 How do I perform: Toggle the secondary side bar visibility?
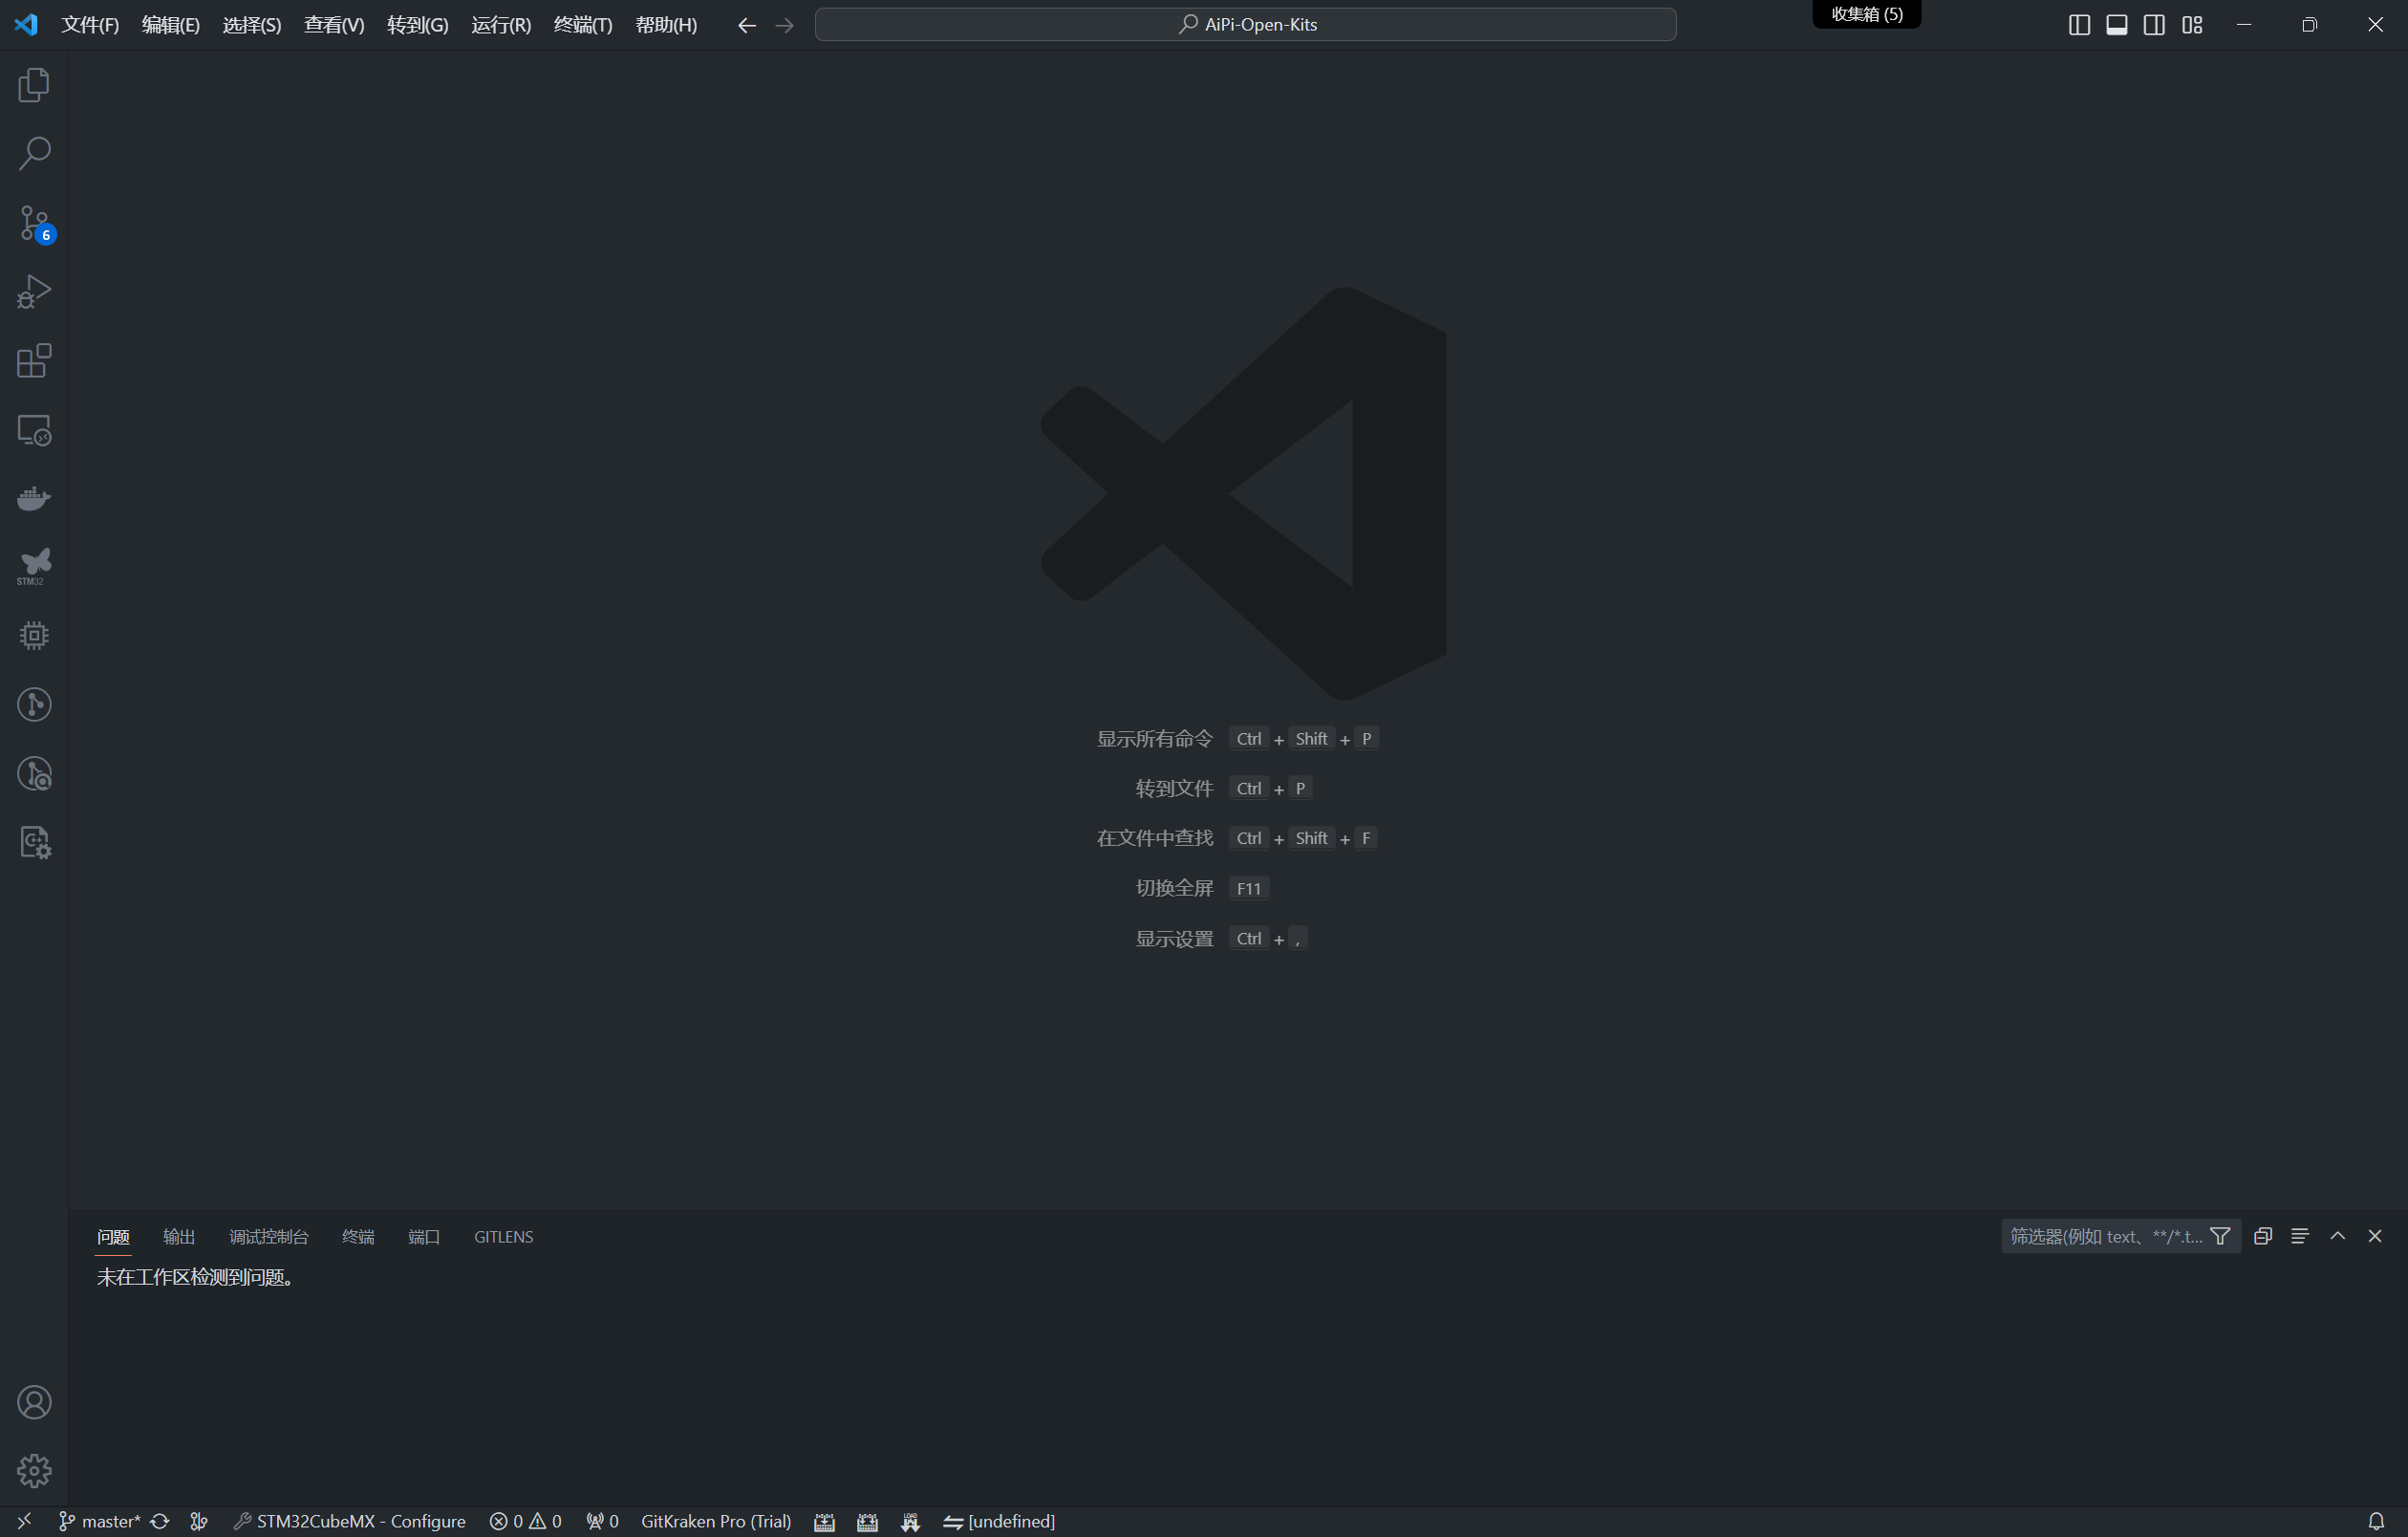pyautogui.click(x=2155, y=25)
